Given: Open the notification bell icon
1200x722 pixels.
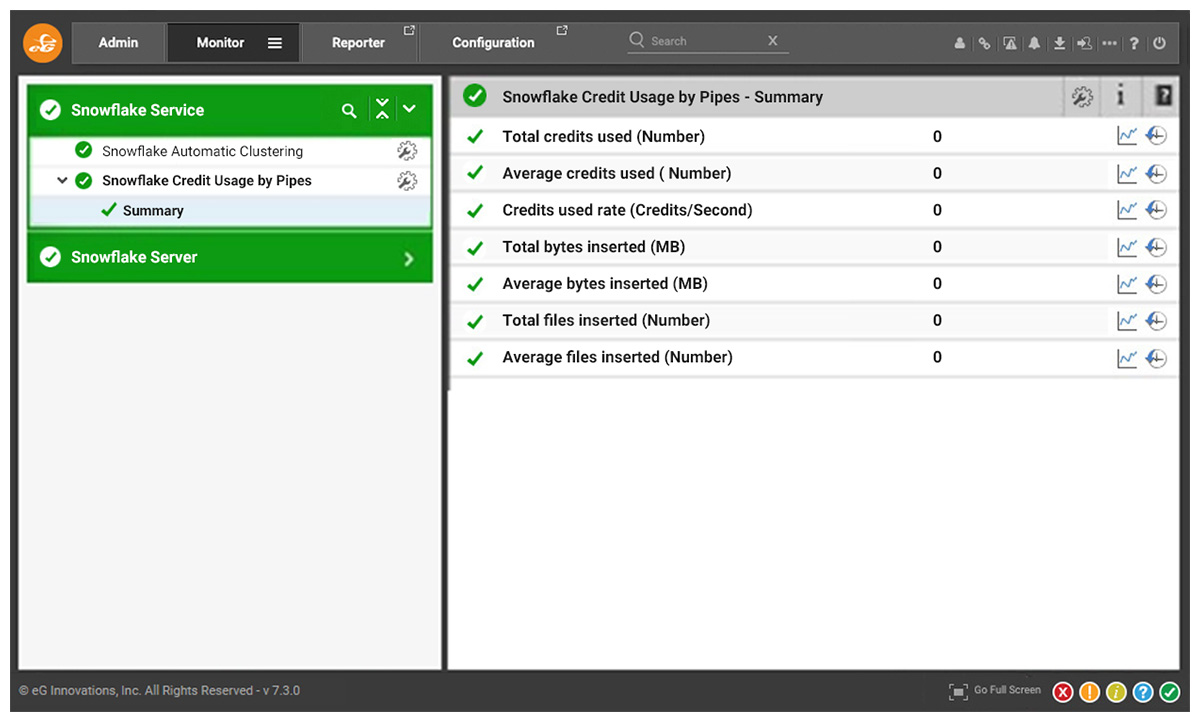Looking at the screenshot, I should [1034, 44].
